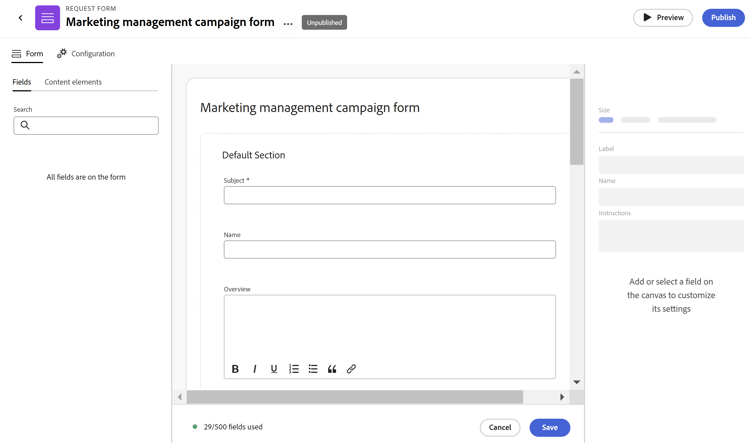The width and height of the screenshot is (750, 443).
Task: Click the Name settings field
Action: tap(671, 197)
